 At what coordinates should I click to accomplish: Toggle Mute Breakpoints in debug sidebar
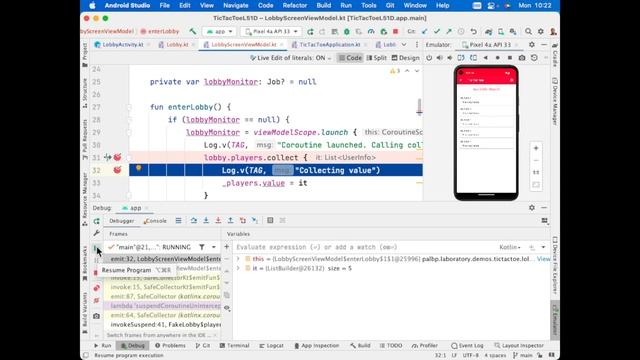pos(96,301)
